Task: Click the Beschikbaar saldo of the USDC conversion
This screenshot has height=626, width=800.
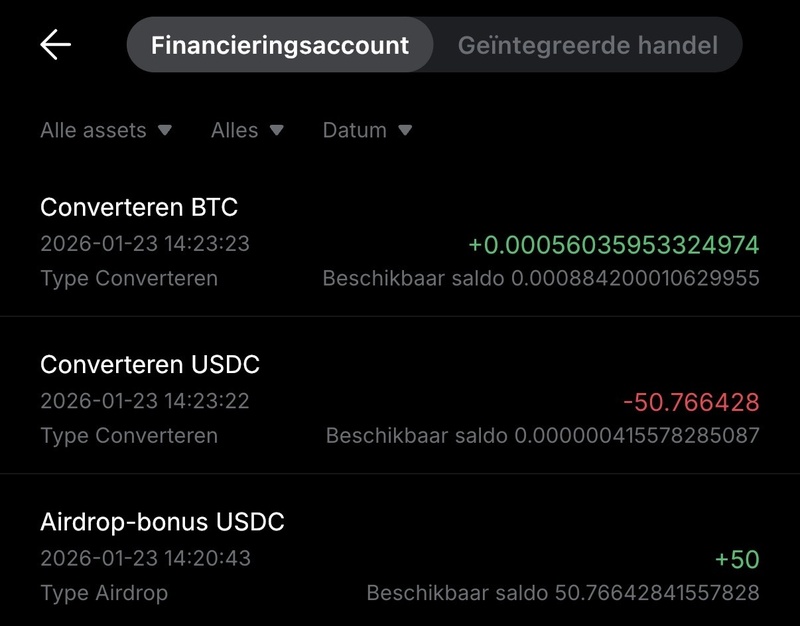Action: 542,435
